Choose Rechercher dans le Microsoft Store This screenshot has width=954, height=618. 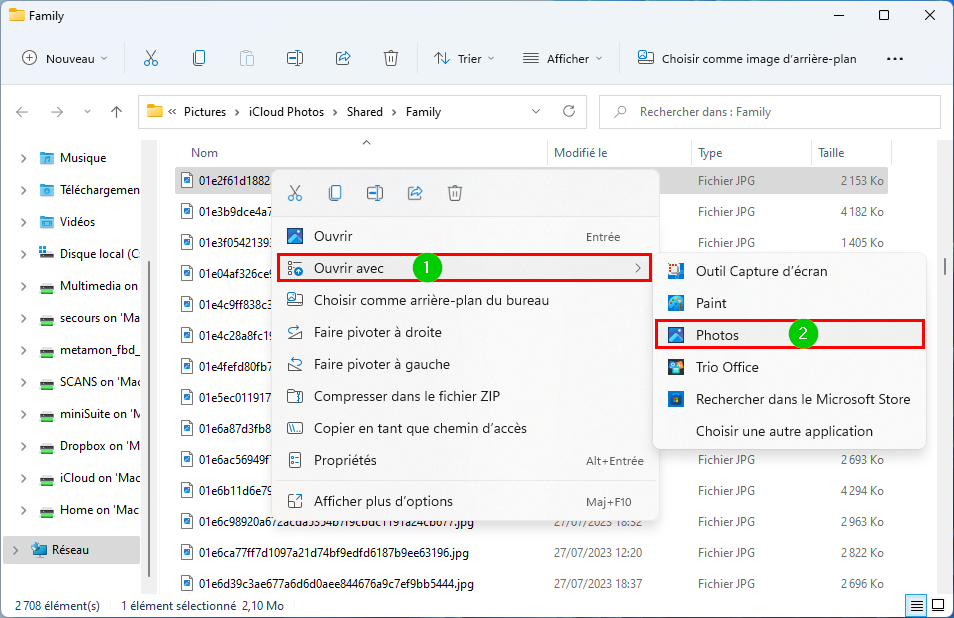tap(790, 399)
